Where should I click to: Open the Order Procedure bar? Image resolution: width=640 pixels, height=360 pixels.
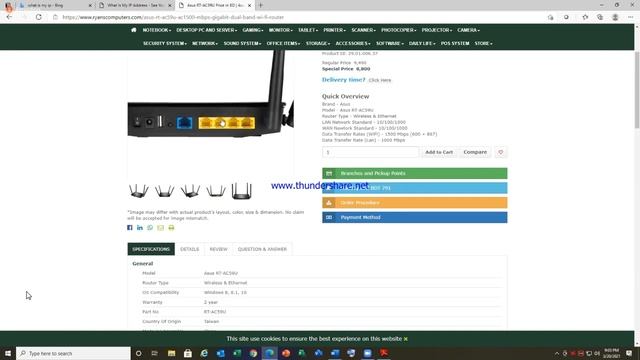click(x=415, y=203)
